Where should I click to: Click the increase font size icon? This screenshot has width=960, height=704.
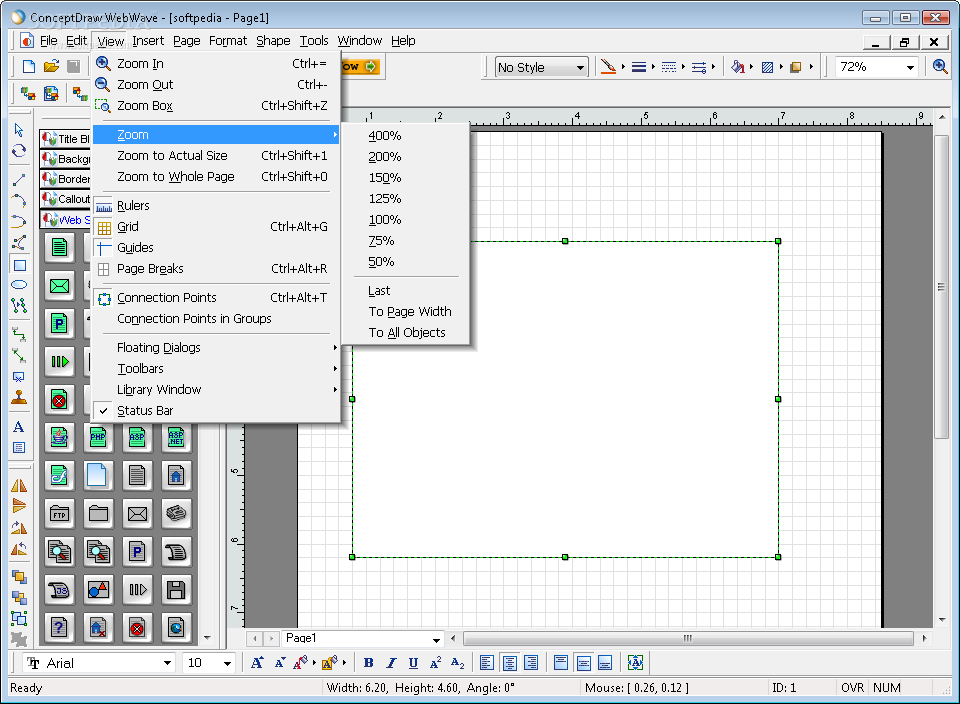(257, 663)
